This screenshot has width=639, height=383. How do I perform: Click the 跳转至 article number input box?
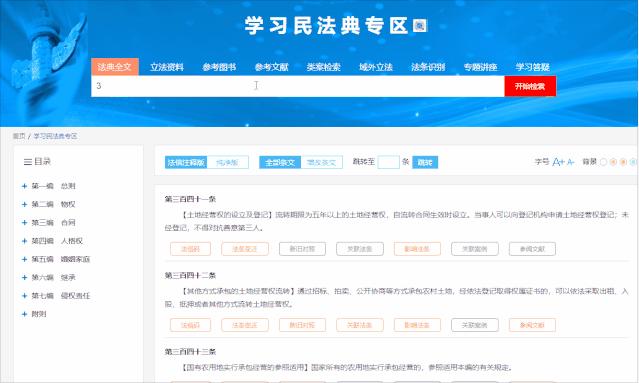click(388, 162)
